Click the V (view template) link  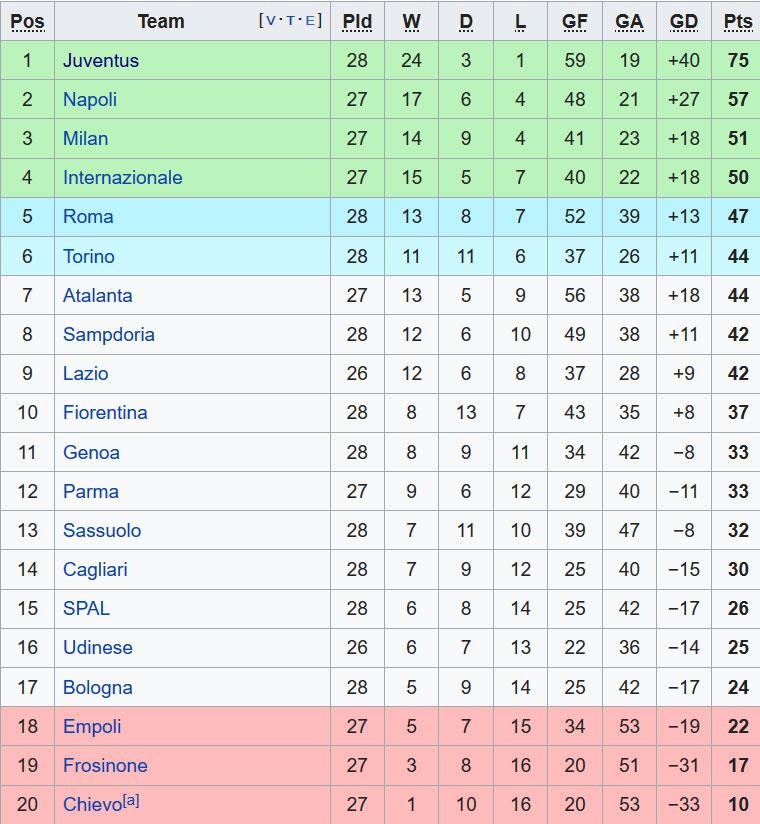[x=271, y=20]
